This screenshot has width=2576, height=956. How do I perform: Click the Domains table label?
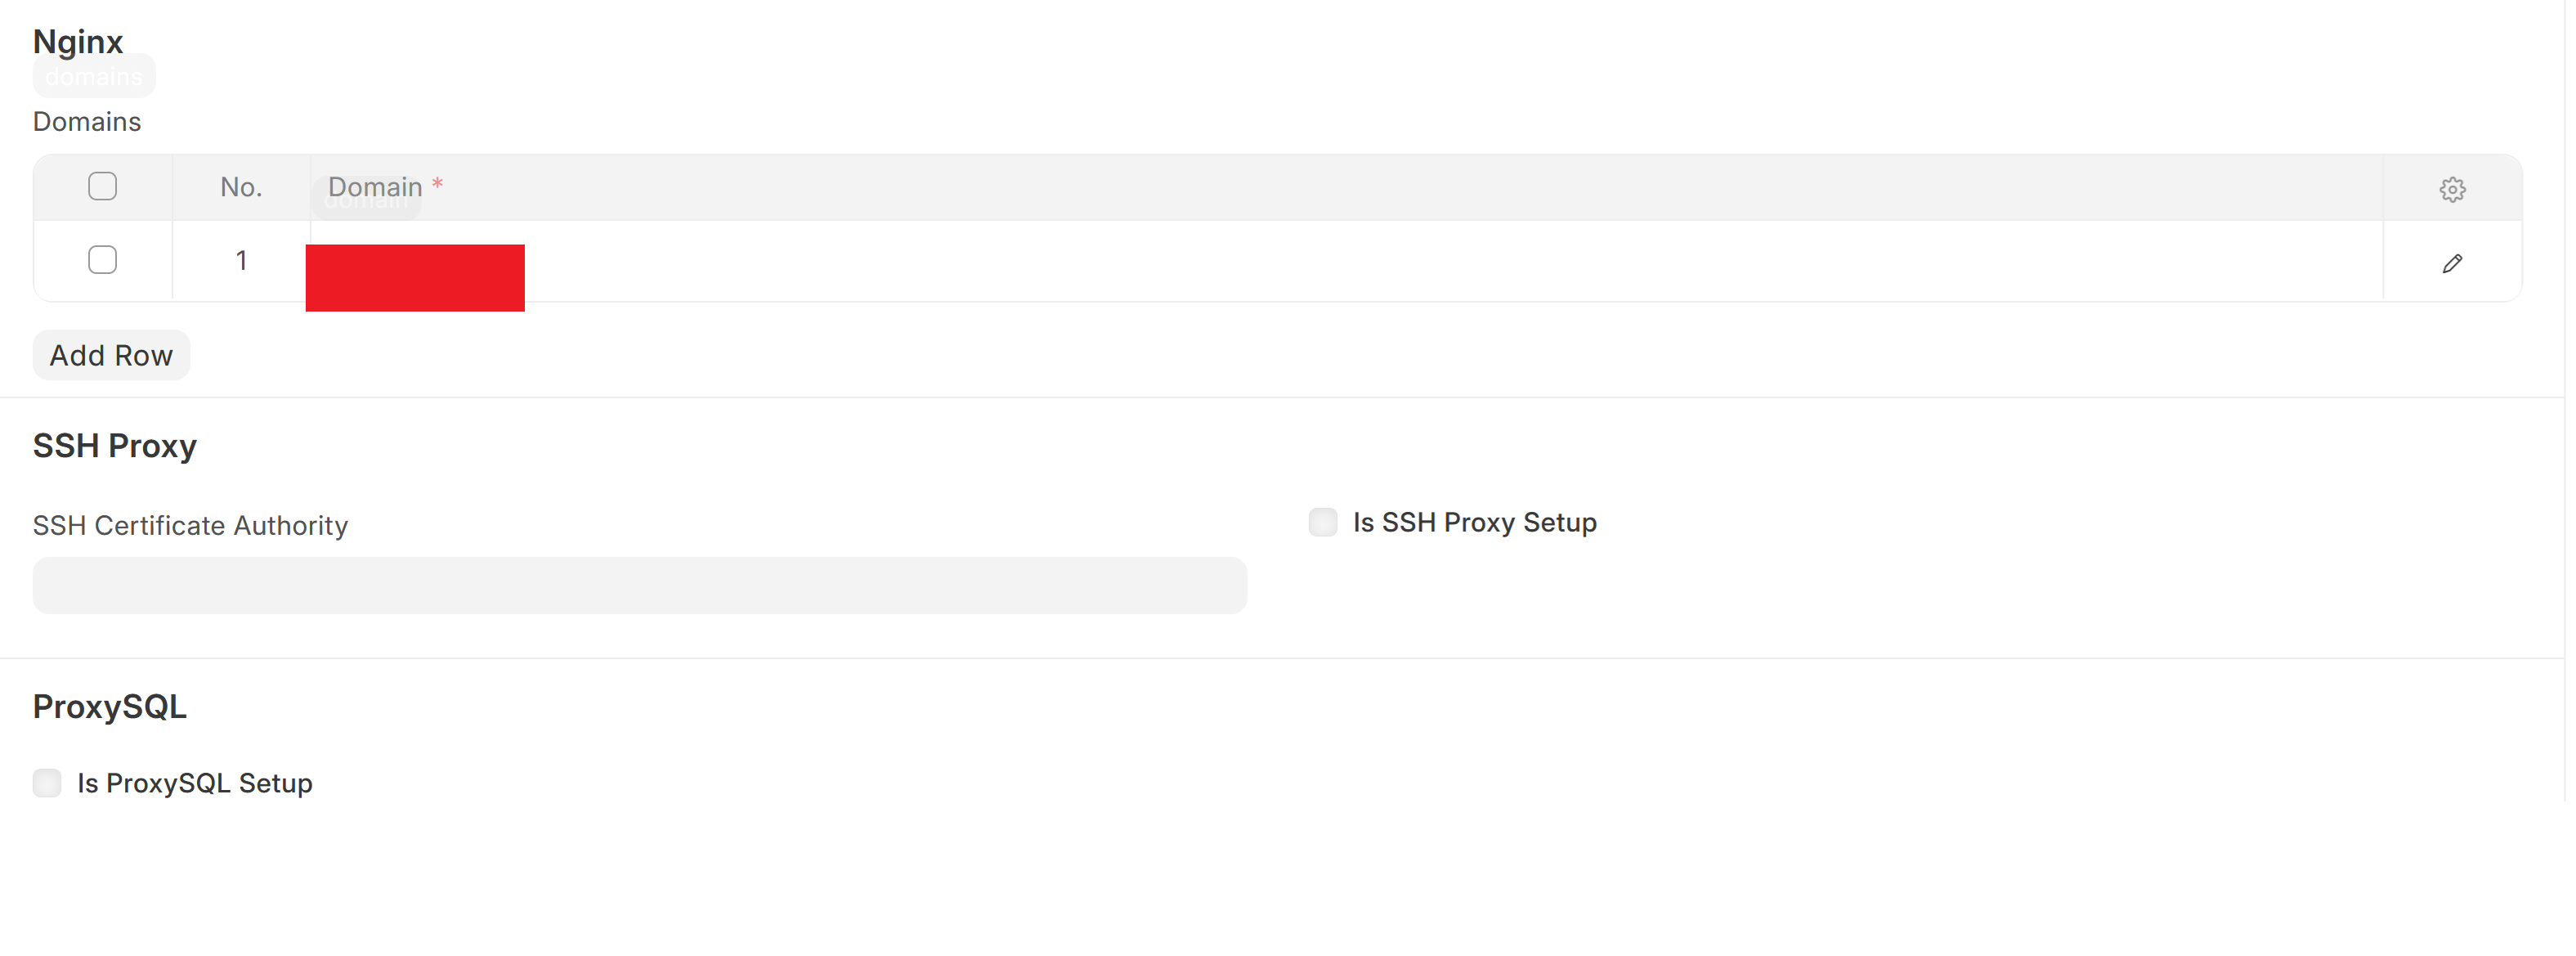tap(87, 122)
